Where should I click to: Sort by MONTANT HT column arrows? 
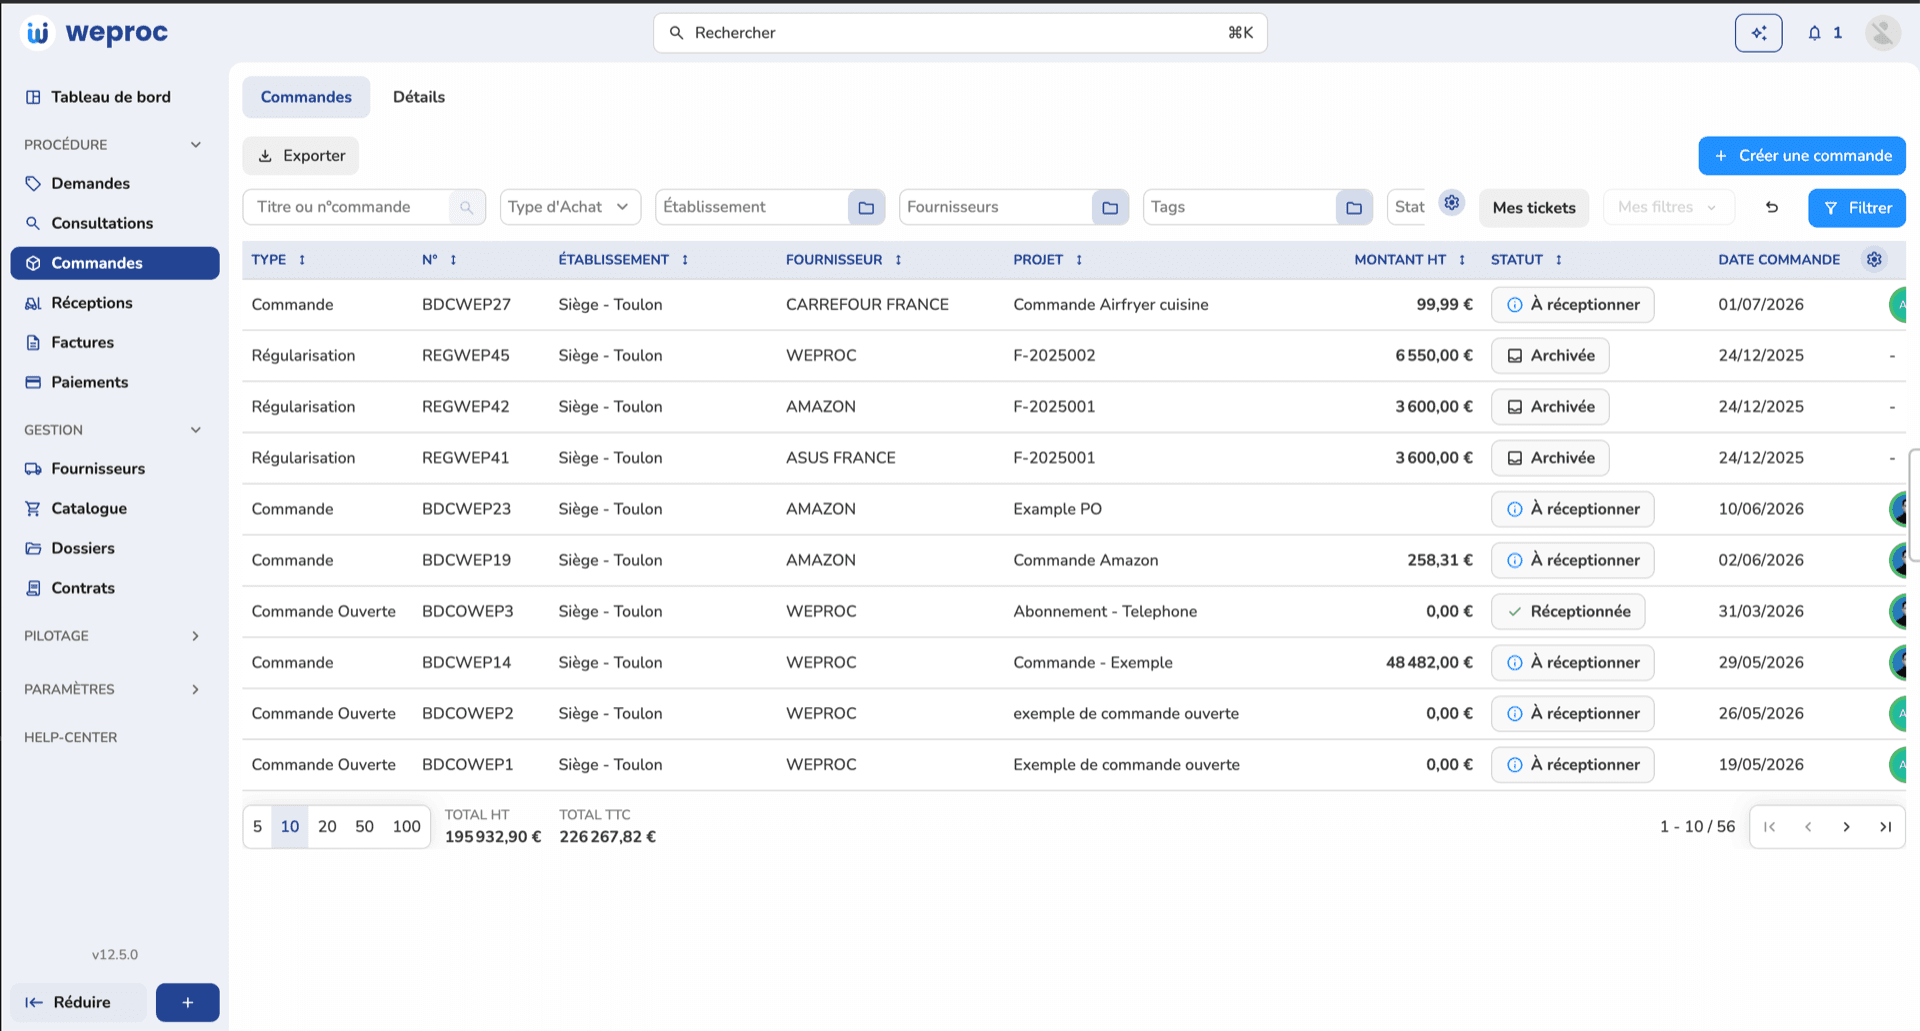[x=1462, y=260]
